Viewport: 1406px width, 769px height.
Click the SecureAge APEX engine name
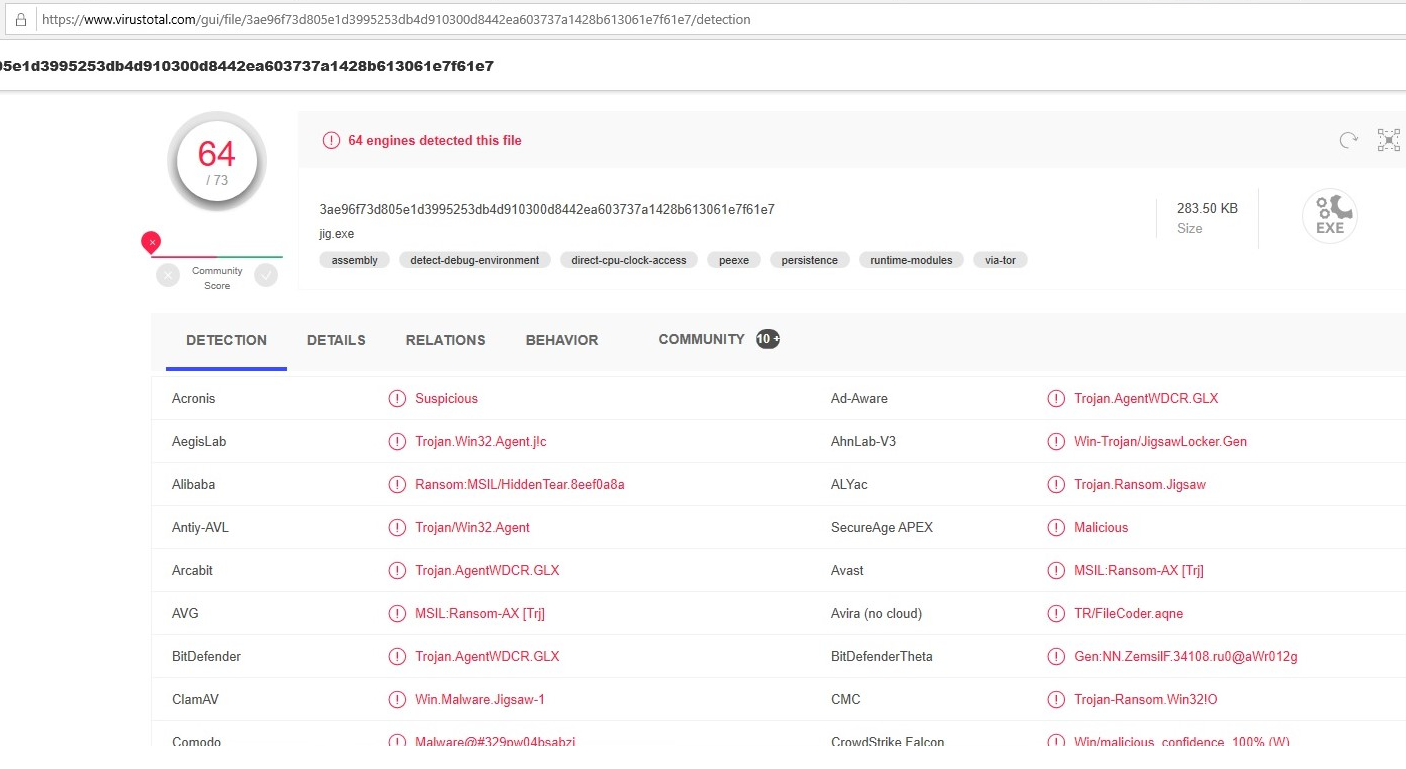click(882, 528)
